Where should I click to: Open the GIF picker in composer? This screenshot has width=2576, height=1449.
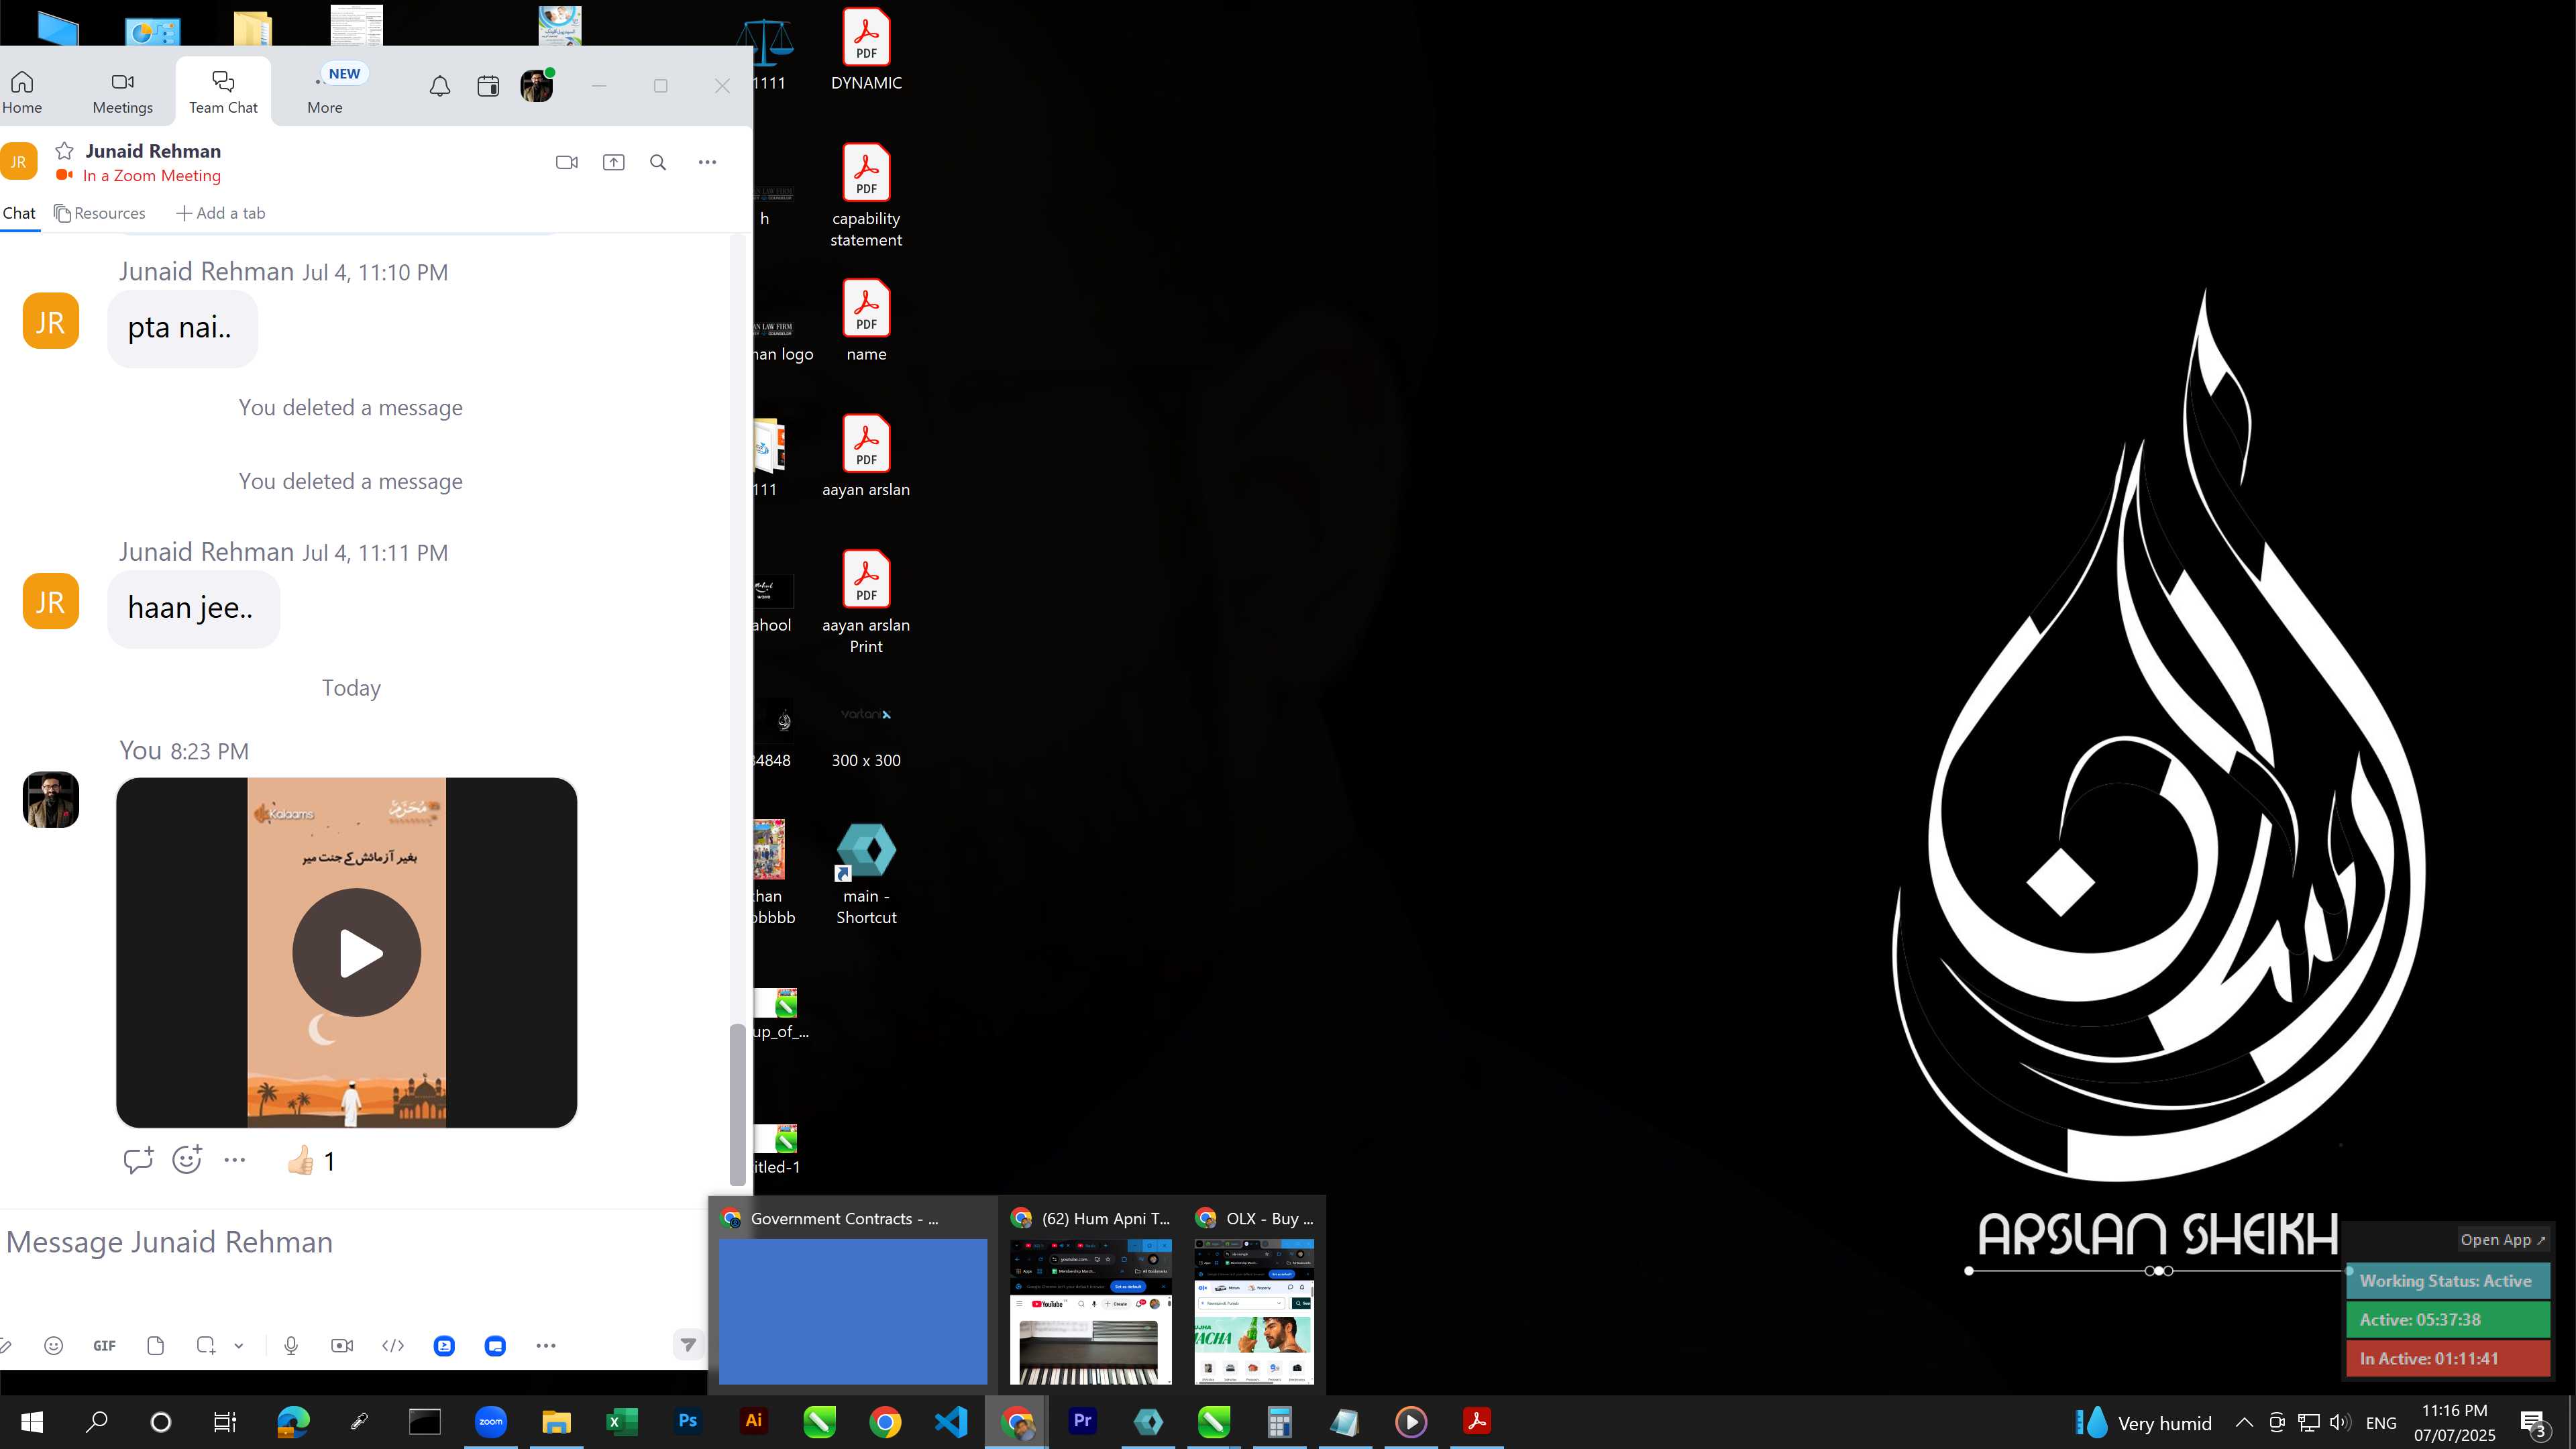(x=104, y=1346)
